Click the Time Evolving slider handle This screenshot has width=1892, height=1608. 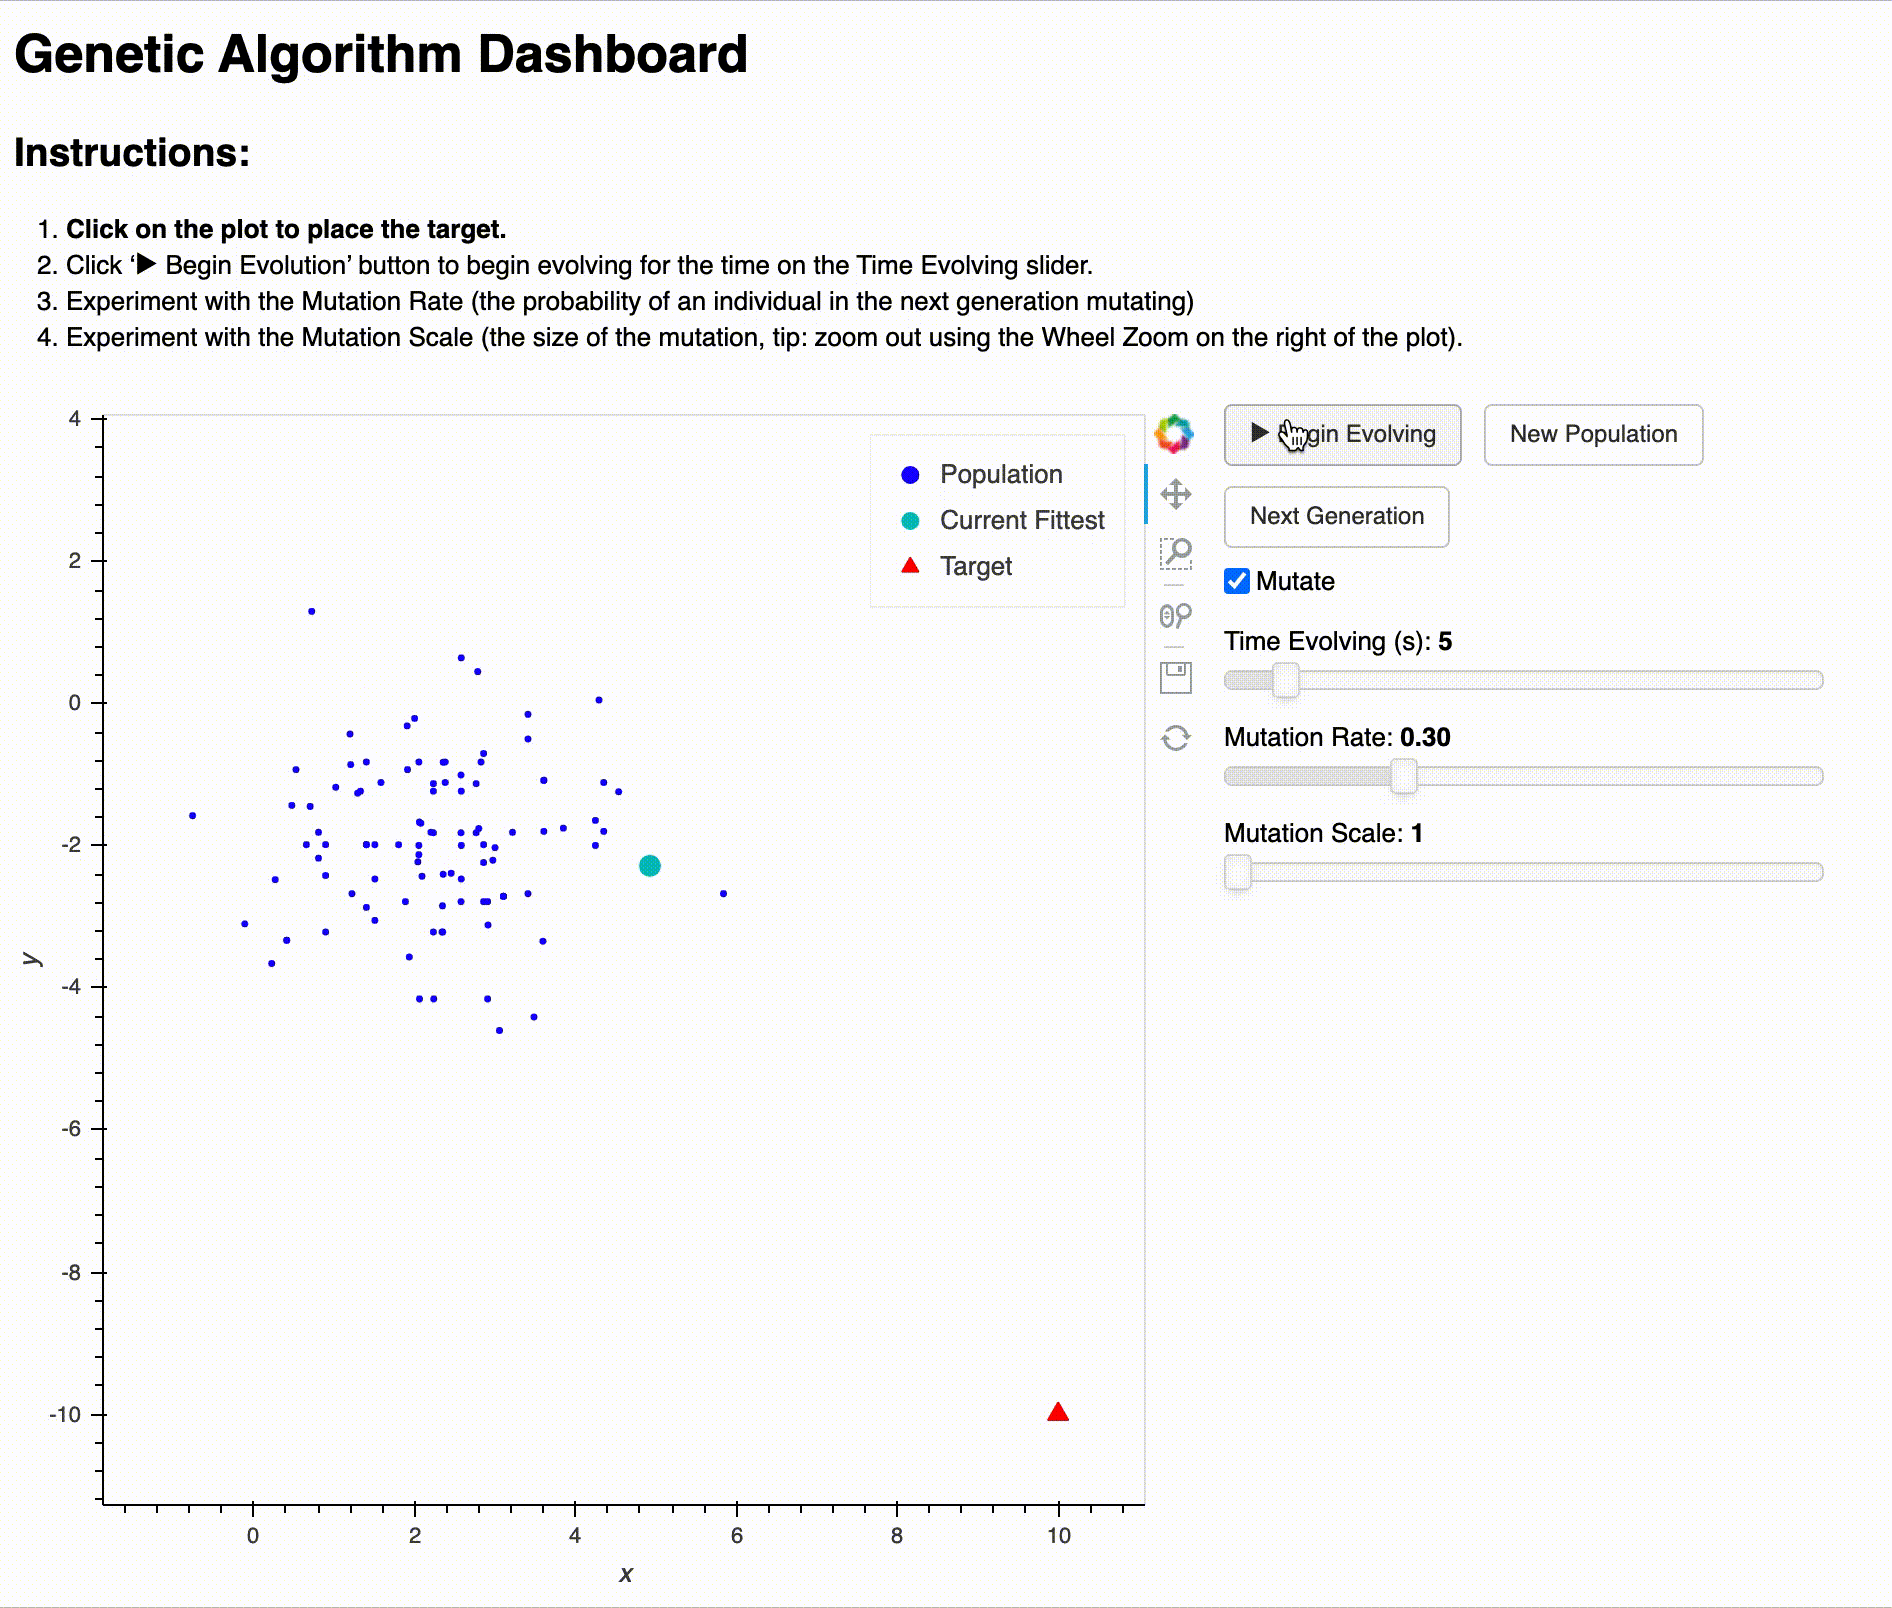(1285, 680)
